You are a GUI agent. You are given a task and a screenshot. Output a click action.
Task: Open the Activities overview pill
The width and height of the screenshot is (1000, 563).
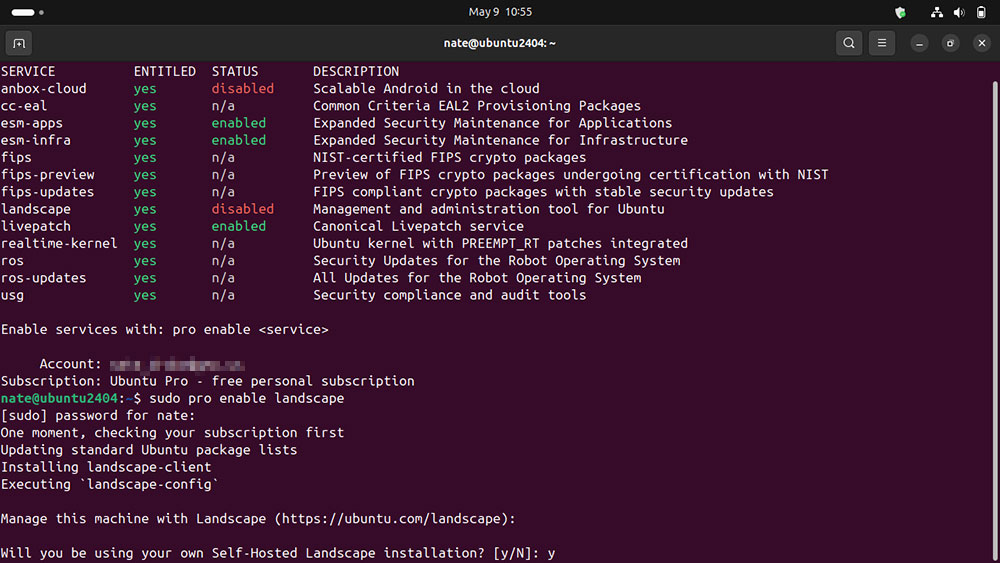point(27,12)
